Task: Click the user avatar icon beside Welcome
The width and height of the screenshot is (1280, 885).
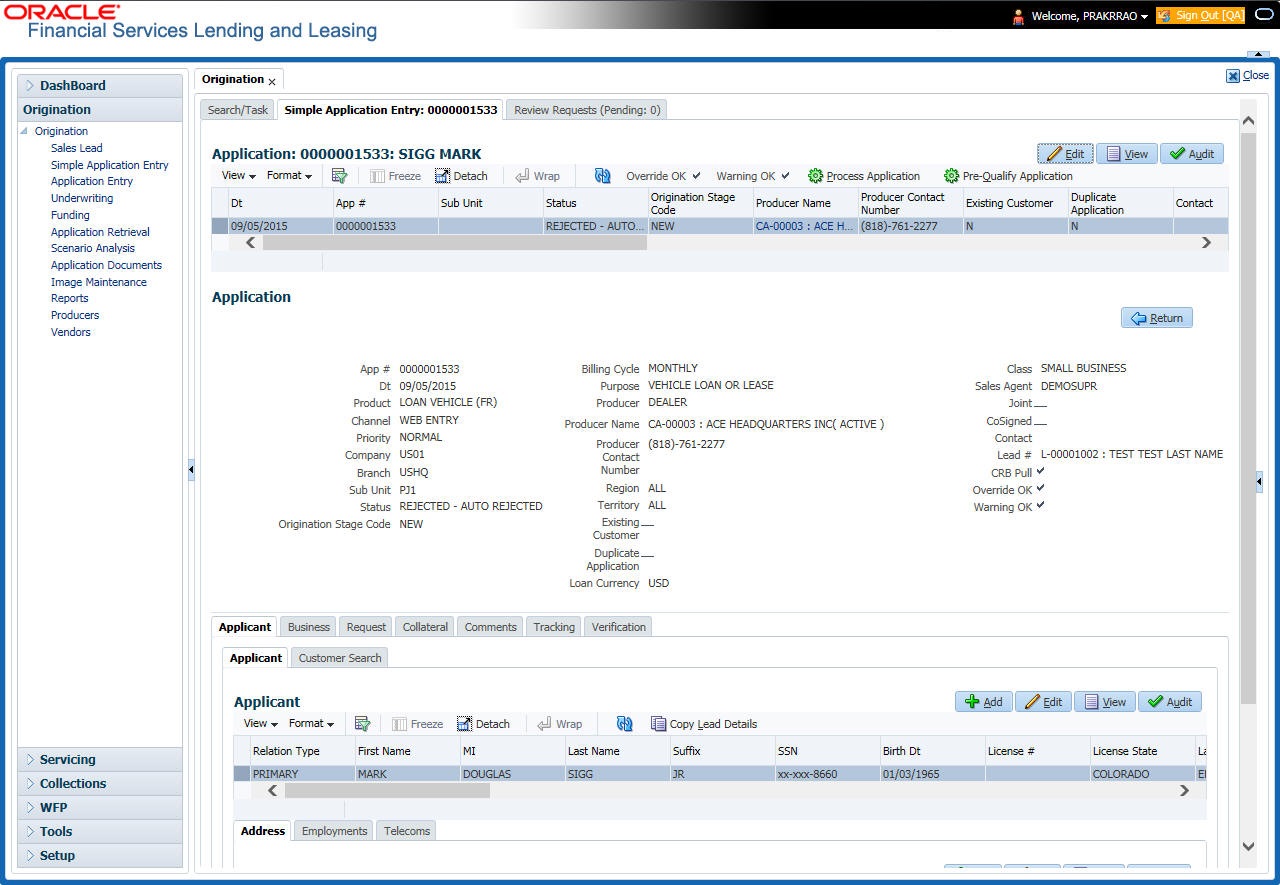Action: [1019, 16]
